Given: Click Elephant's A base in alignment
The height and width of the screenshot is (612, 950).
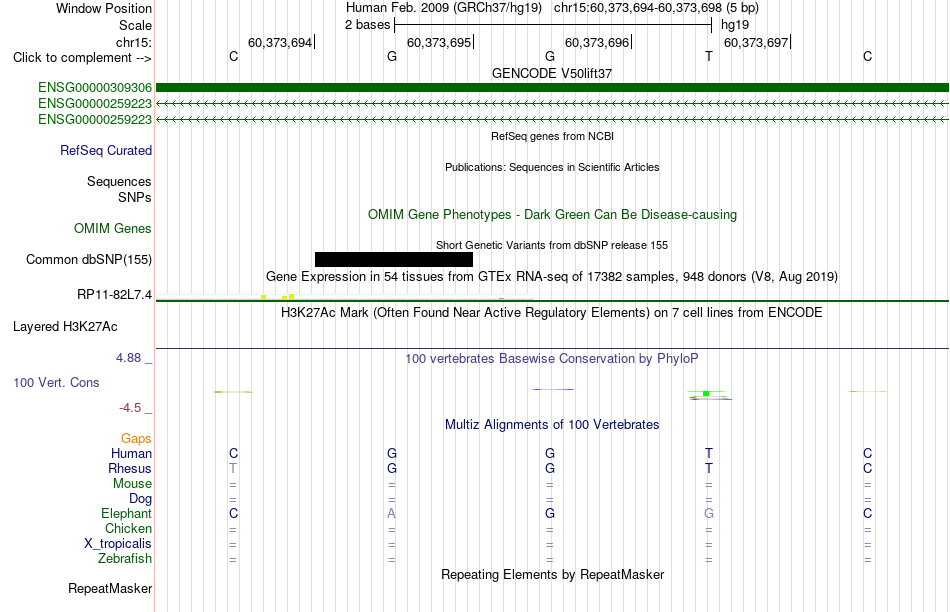Looking at the screenshot, I should pos(391,513).
